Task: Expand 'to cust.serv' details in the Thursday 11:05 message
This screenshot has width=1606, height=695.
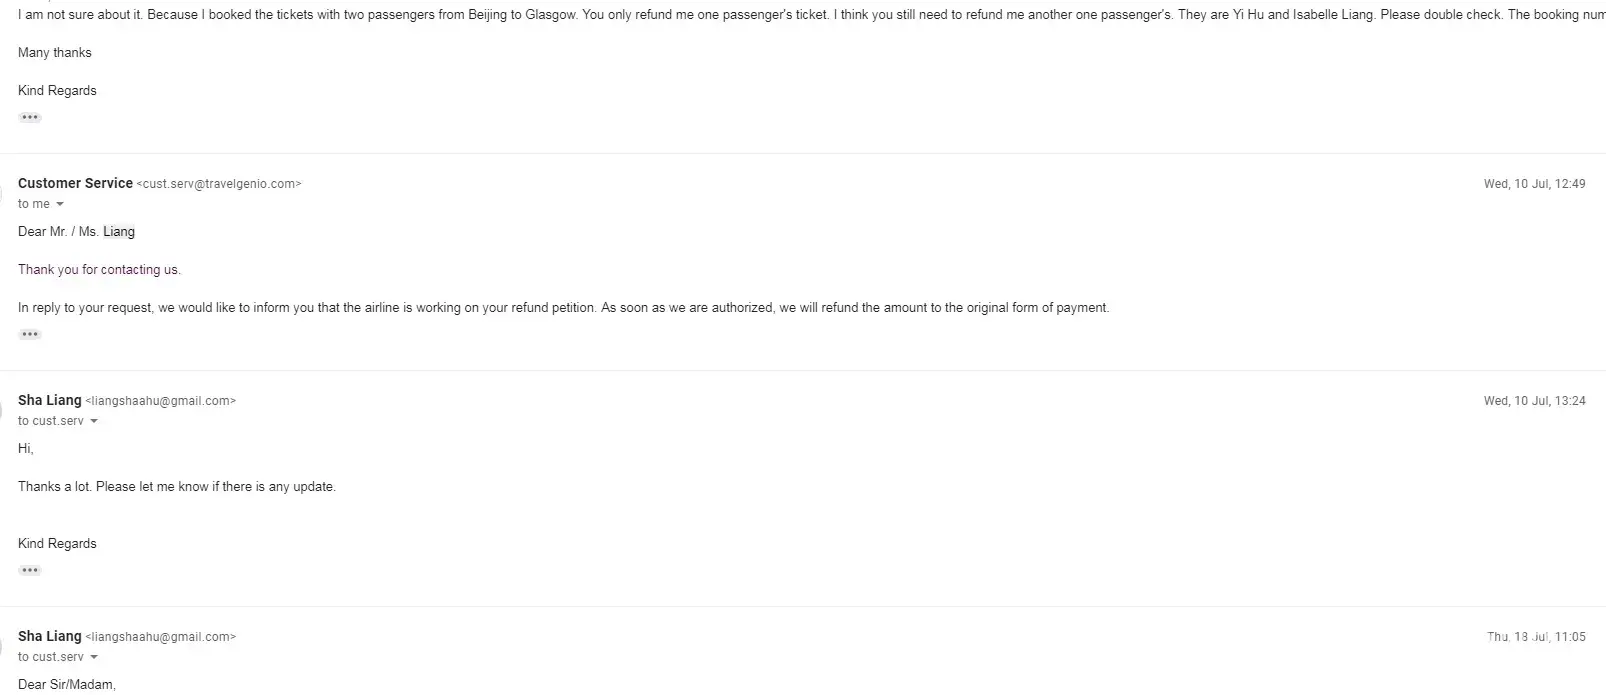Action: pos(94,658)
